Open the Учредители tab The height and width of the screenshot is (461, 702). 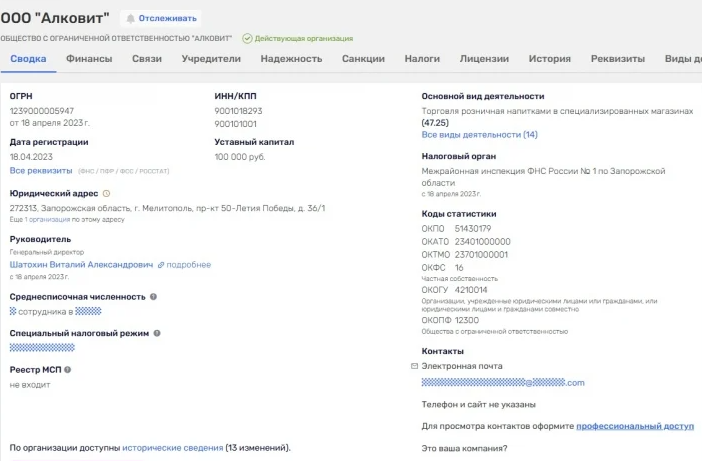[211, 59]
